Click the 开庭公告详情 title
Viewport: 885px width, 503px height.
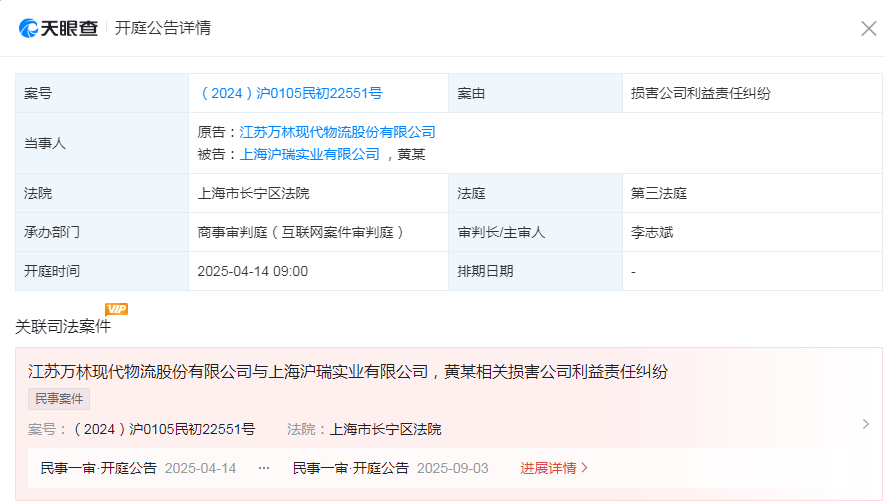pyautogui.click(x=163, y=28)
